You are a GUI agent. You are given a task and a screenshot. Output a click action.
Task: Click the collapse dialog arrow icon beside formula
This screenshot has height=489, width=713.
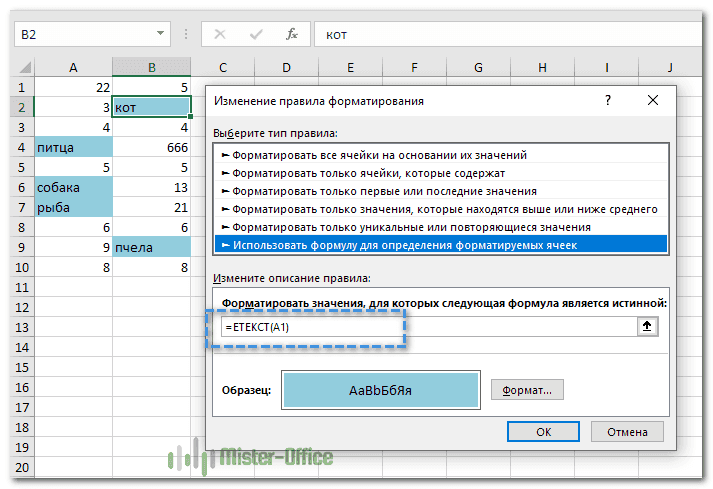coord(647,326)
